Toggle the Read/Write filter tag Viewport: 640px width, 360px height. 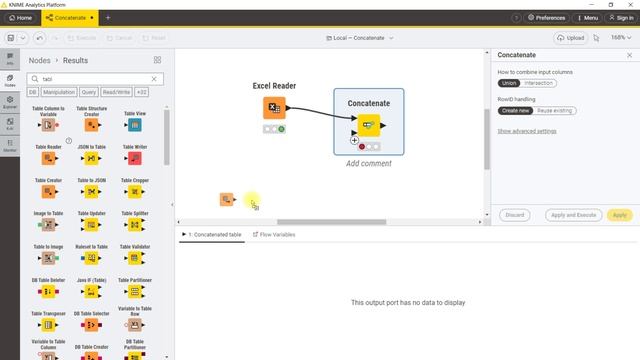pos(116,92)
